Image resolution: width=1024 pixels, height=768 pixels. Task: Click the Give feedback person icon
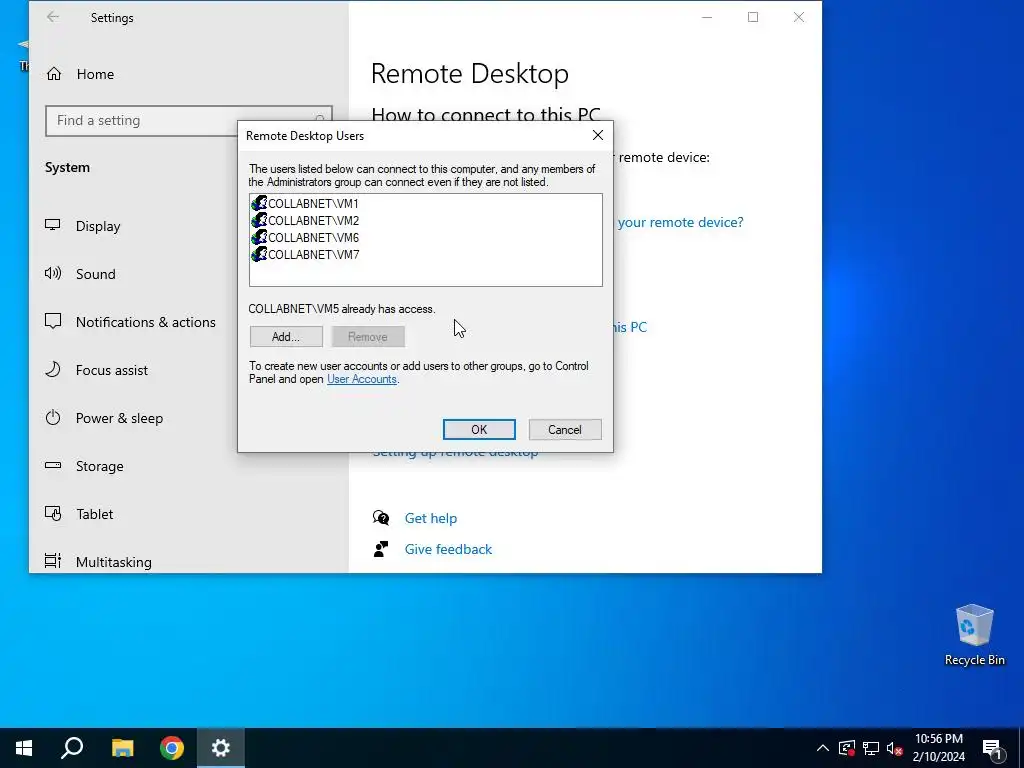pos(381,549)
